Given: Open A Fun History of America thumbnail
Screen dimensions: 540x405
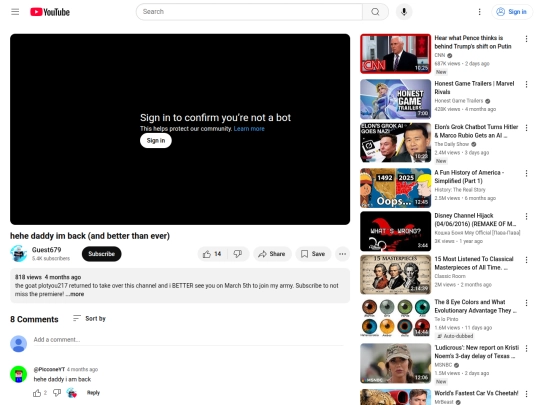Looking at the screenshot, I should (x=395, y=188).
